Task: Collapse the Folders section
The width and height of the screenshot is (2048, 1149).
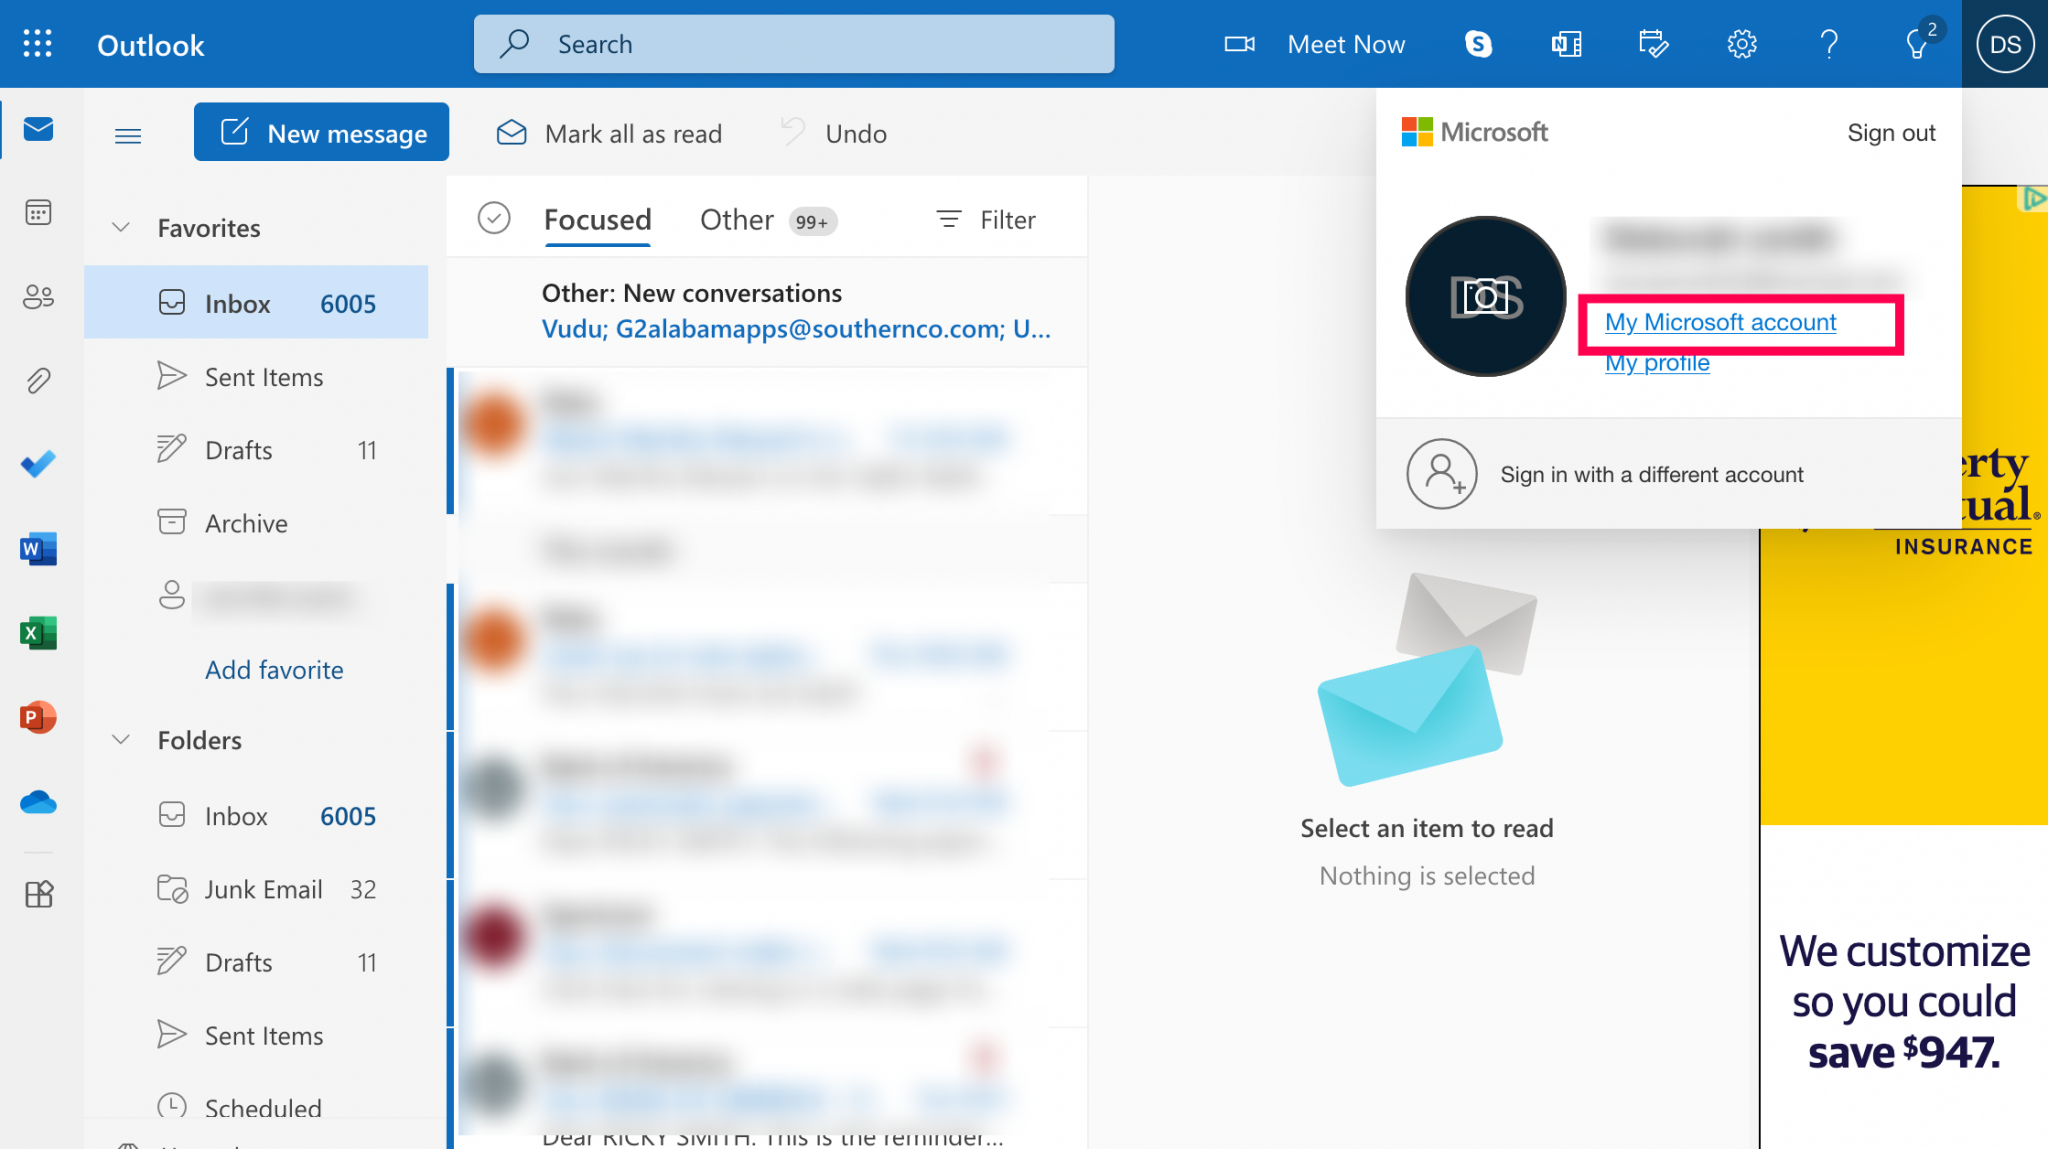Action: [121, 739]
